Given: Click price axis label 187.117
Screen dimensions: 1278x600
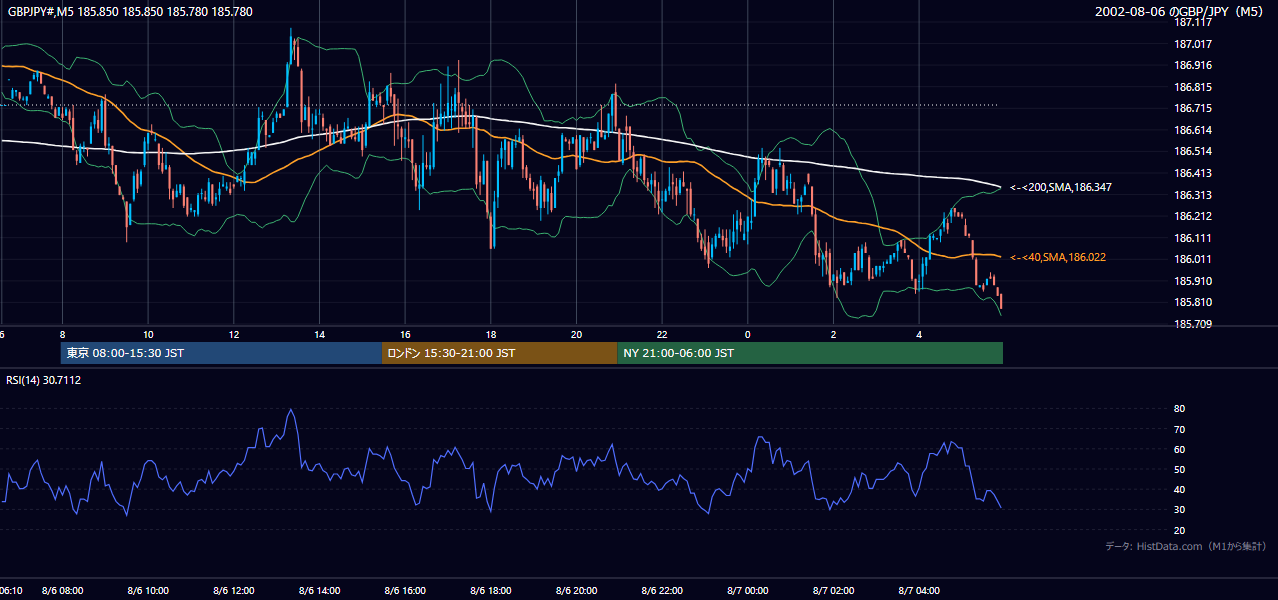Looking at the screenshot, I should pyautogui.click(x=1193, y=22).
